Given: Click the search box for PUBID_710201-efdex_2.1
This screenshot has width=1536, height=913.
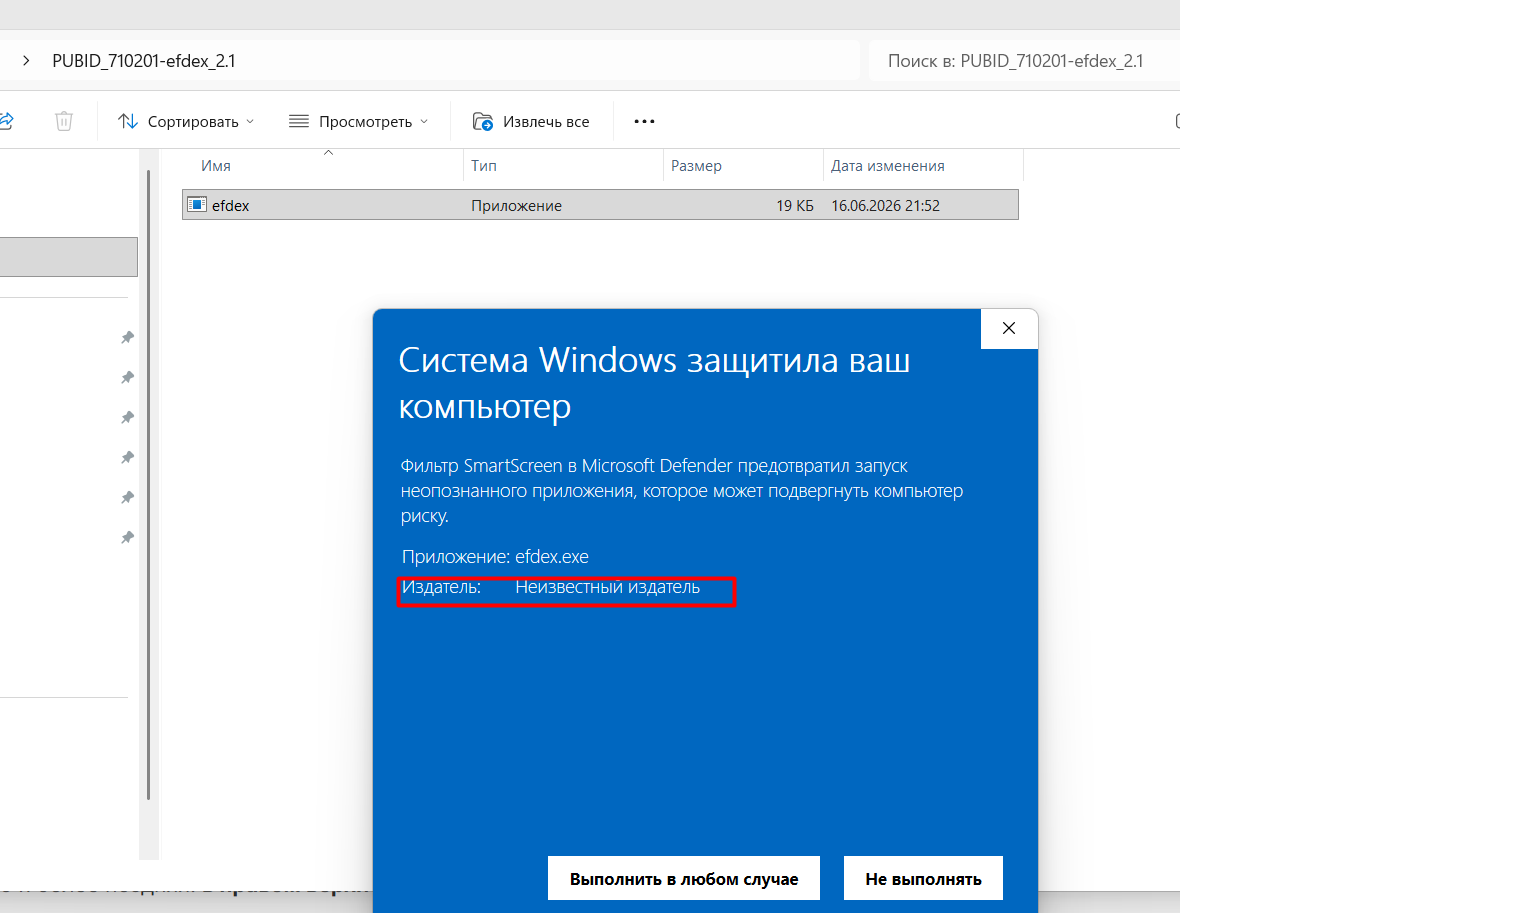Looking at the screenshot, I should pyautogui.click(x=1024, y=61).
